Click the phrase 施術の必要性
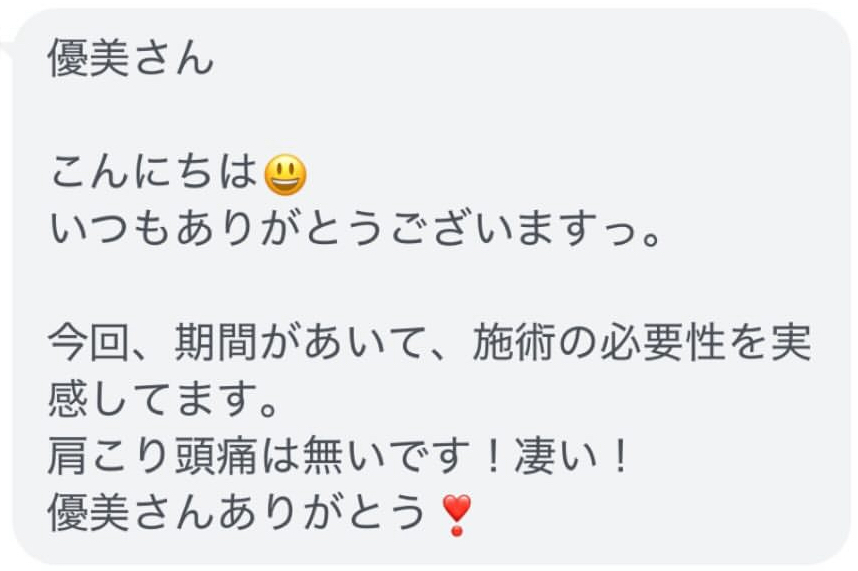 point(600,343)
